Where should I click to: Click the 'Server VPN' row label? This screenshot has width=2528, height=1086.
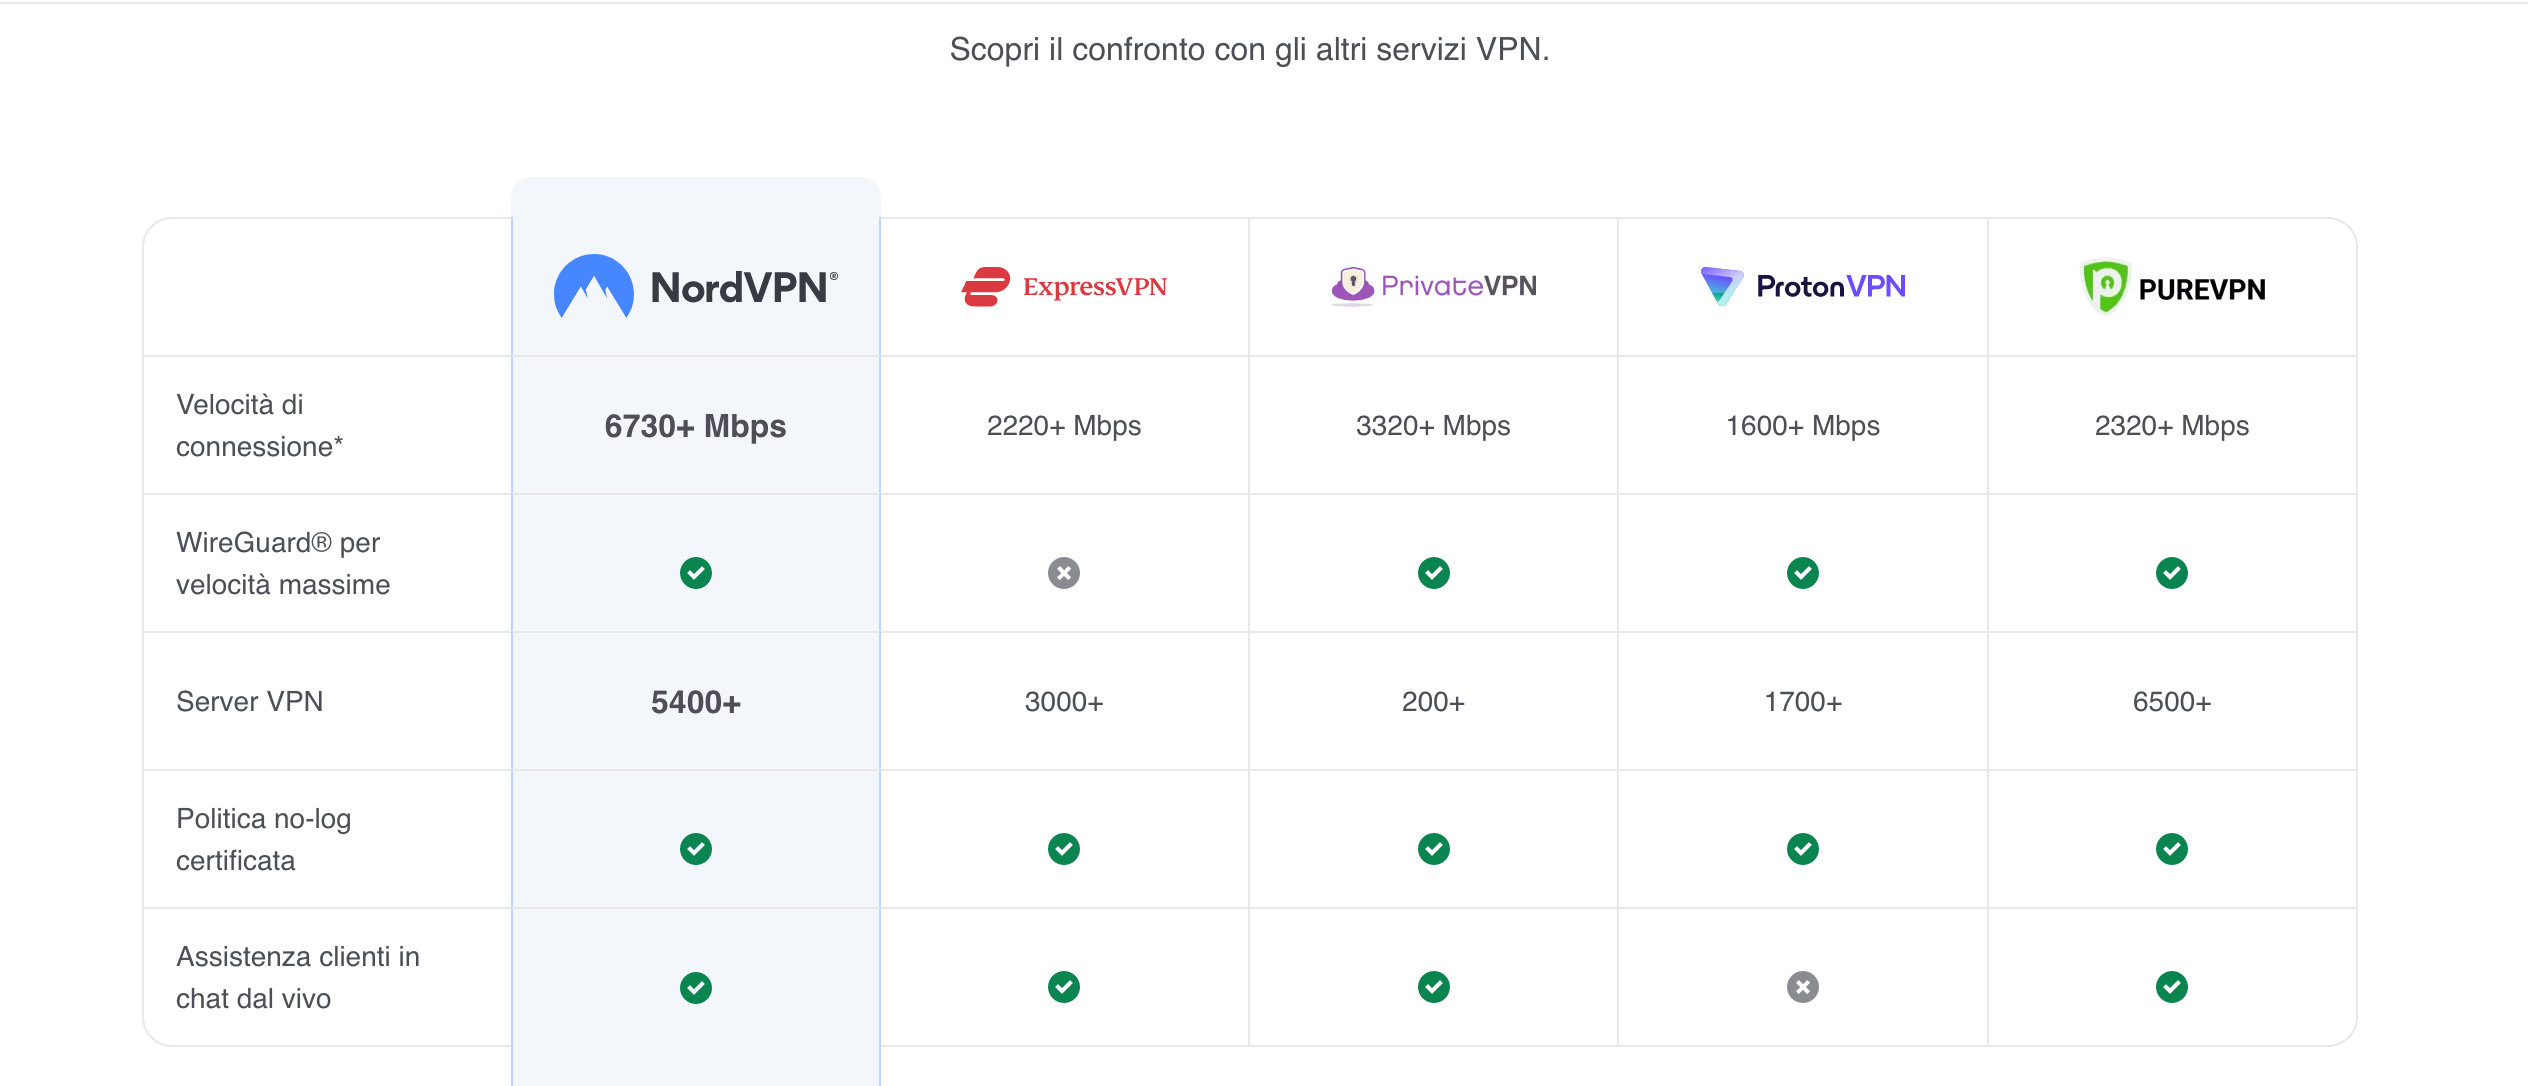250,702
